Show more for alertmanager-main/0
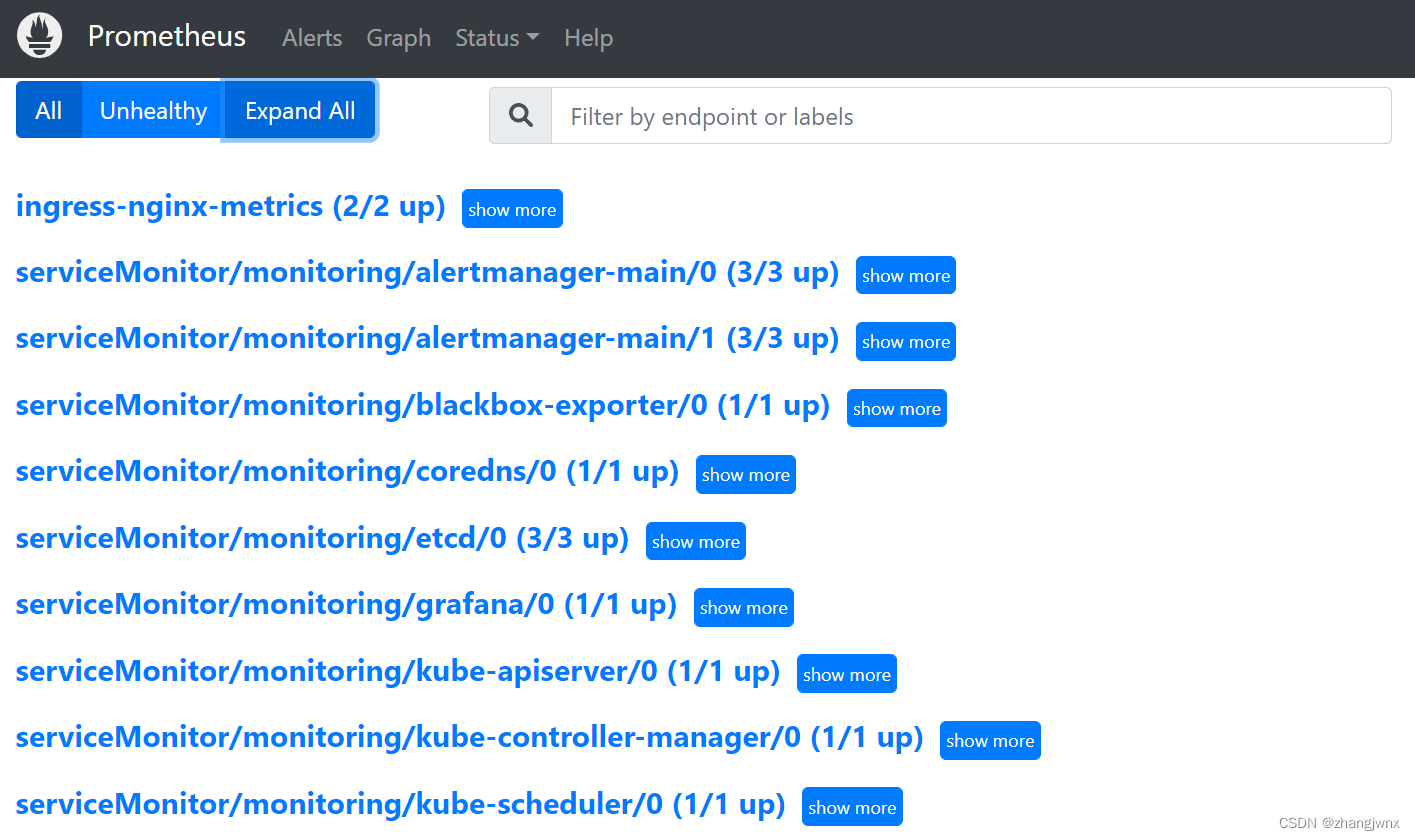 tap(906, 275)
